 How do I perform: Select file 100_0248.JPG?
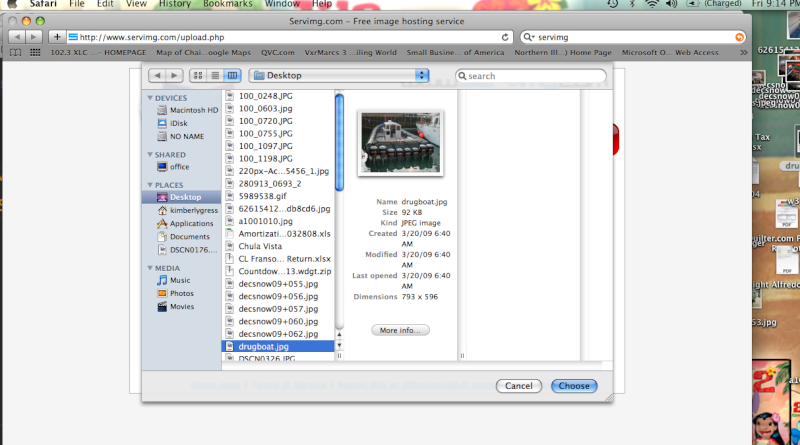tap(279, 96)
